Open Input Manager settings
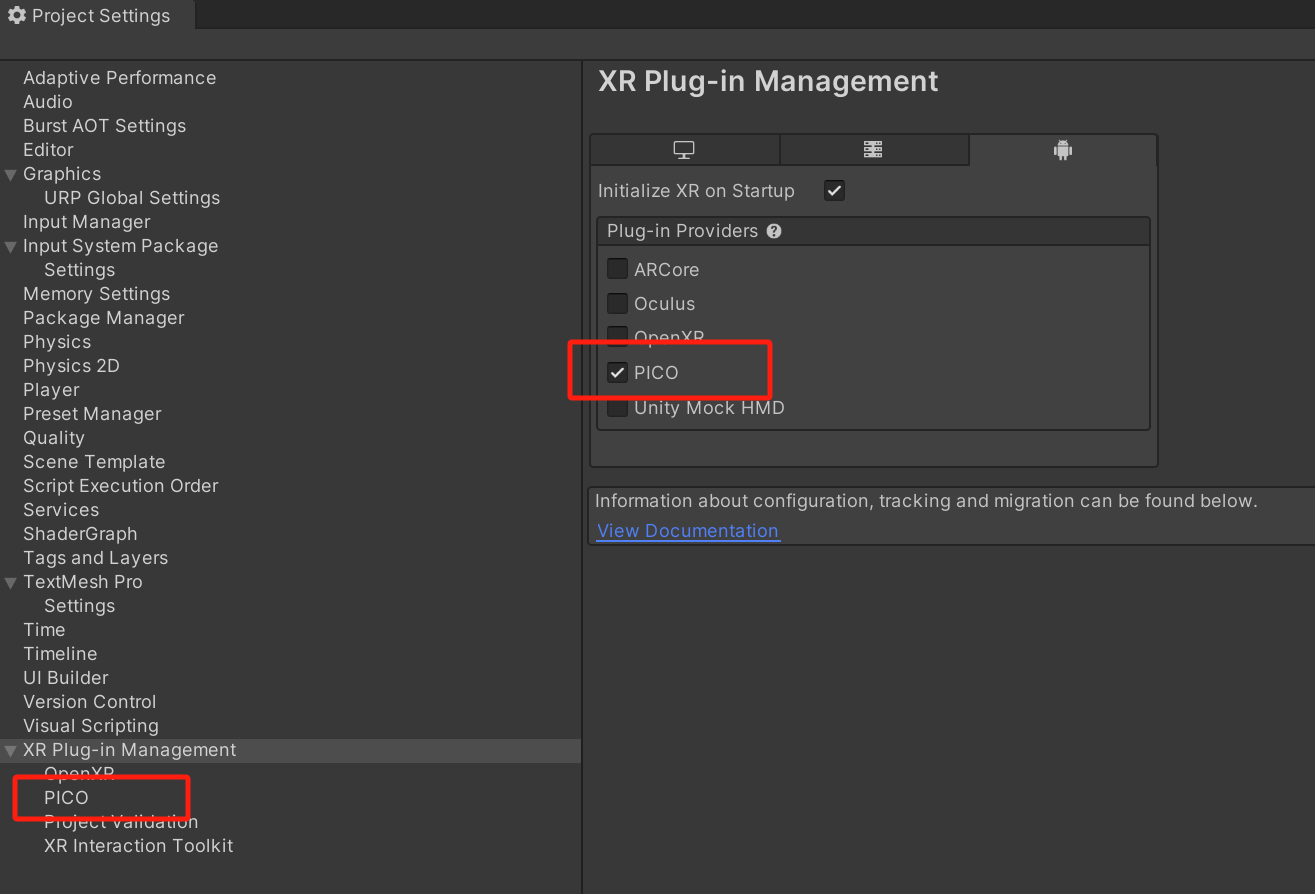The height and width of the screenshot is (894, 1315). coord(87,222)
